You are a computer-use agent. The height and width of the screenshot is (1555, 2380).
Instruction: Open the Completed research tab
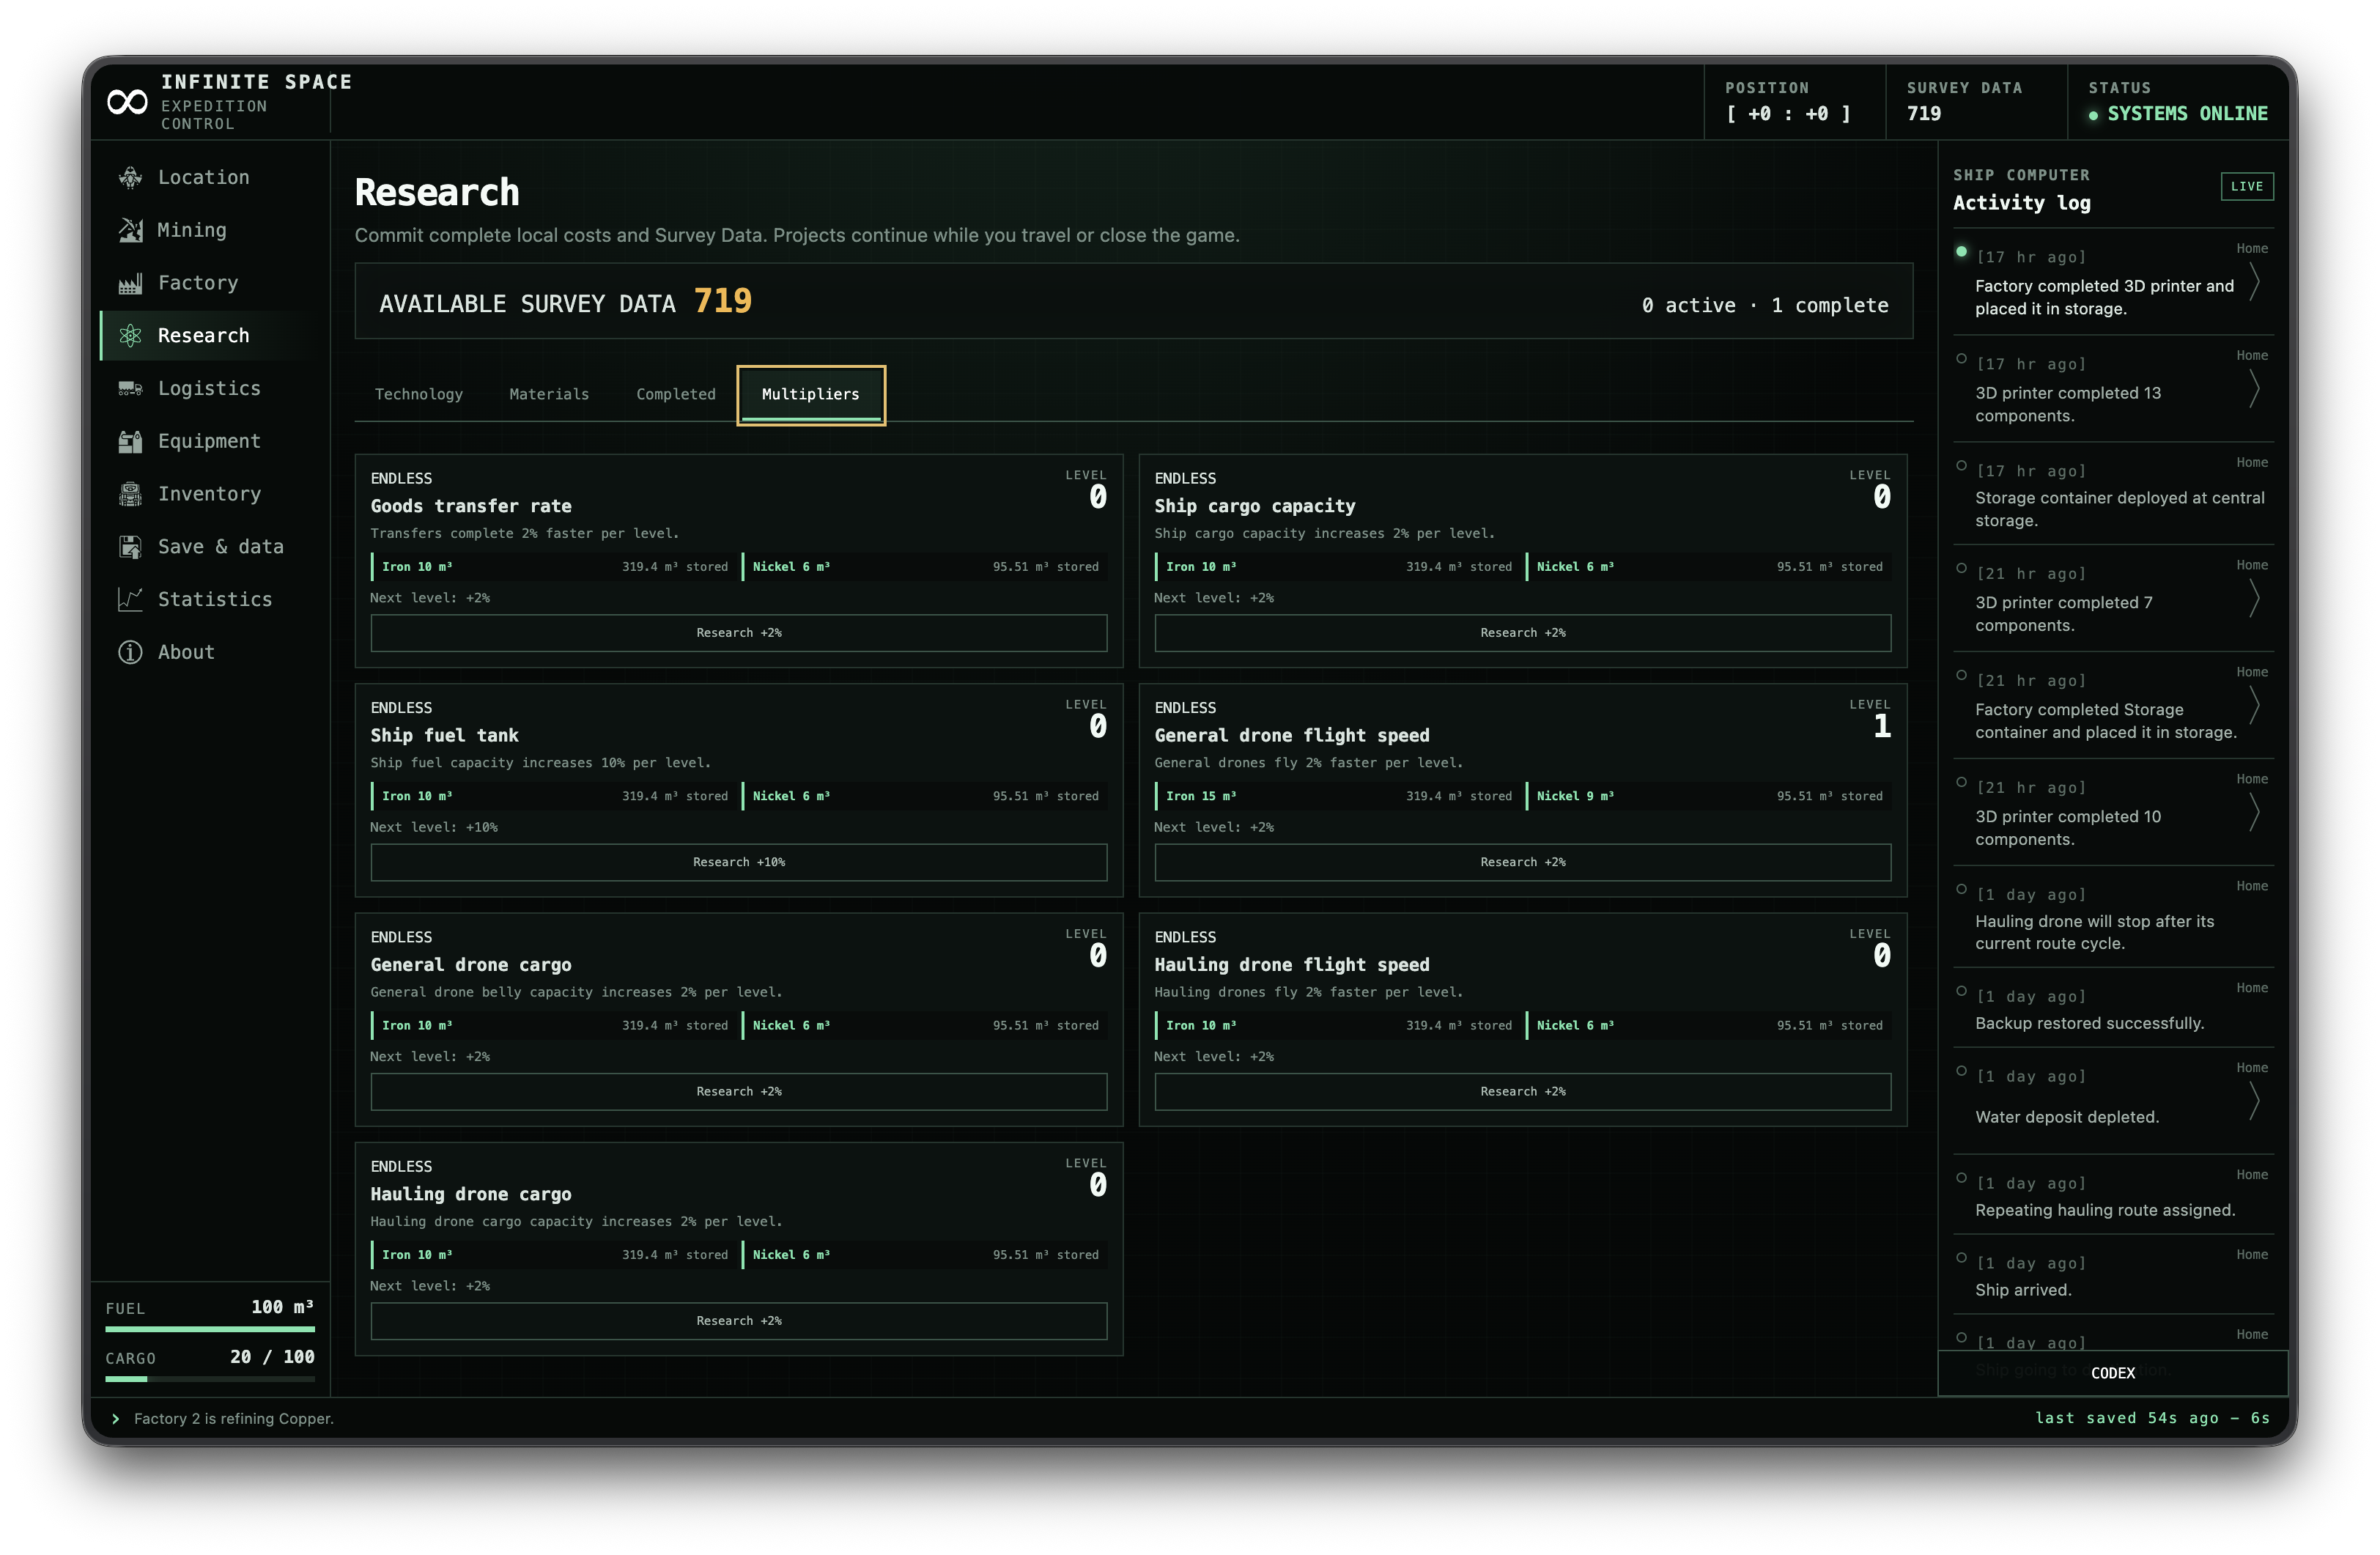[x=676, y=394]
